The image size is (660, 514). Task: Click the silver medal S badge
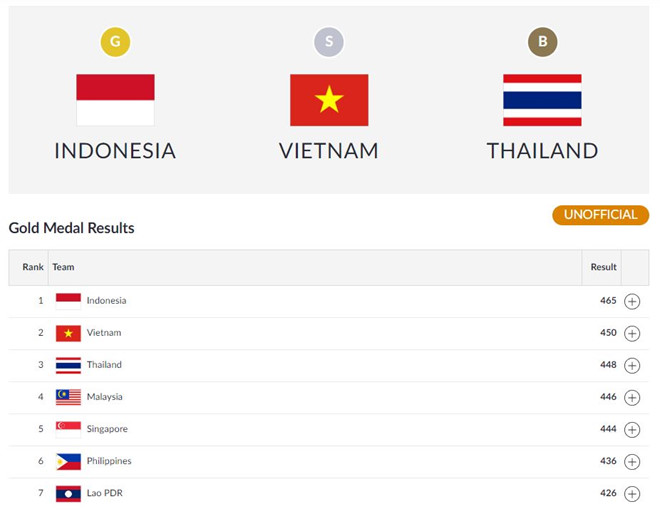pos(329,42)
